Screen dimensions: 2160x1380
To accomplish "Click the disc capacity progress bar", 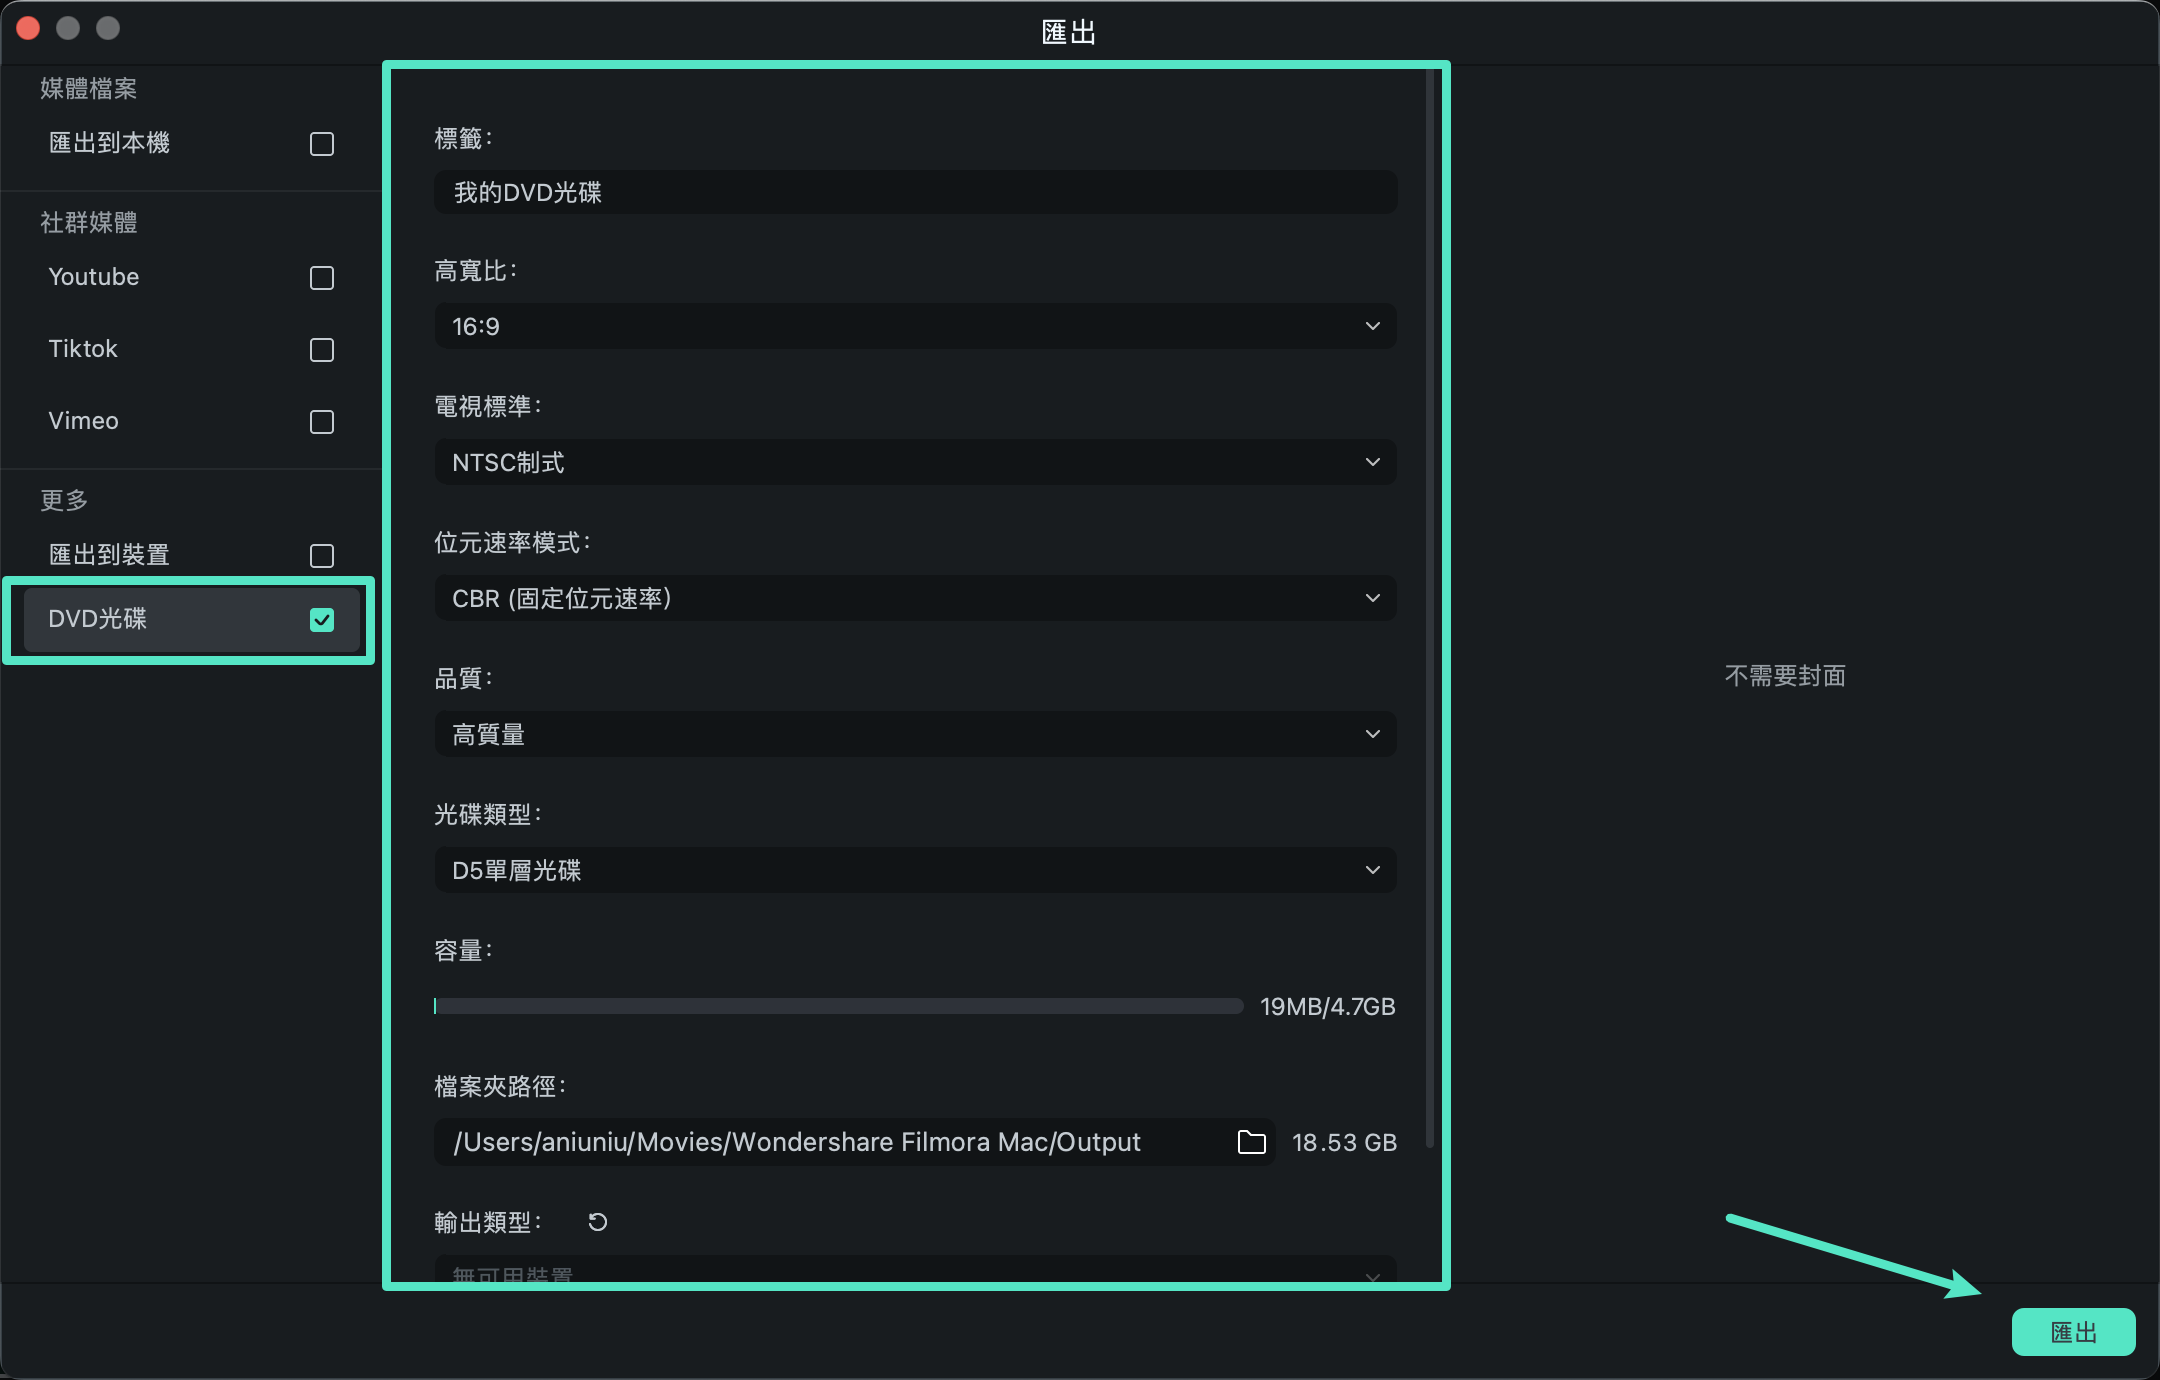I will [x=838, y=1006].
